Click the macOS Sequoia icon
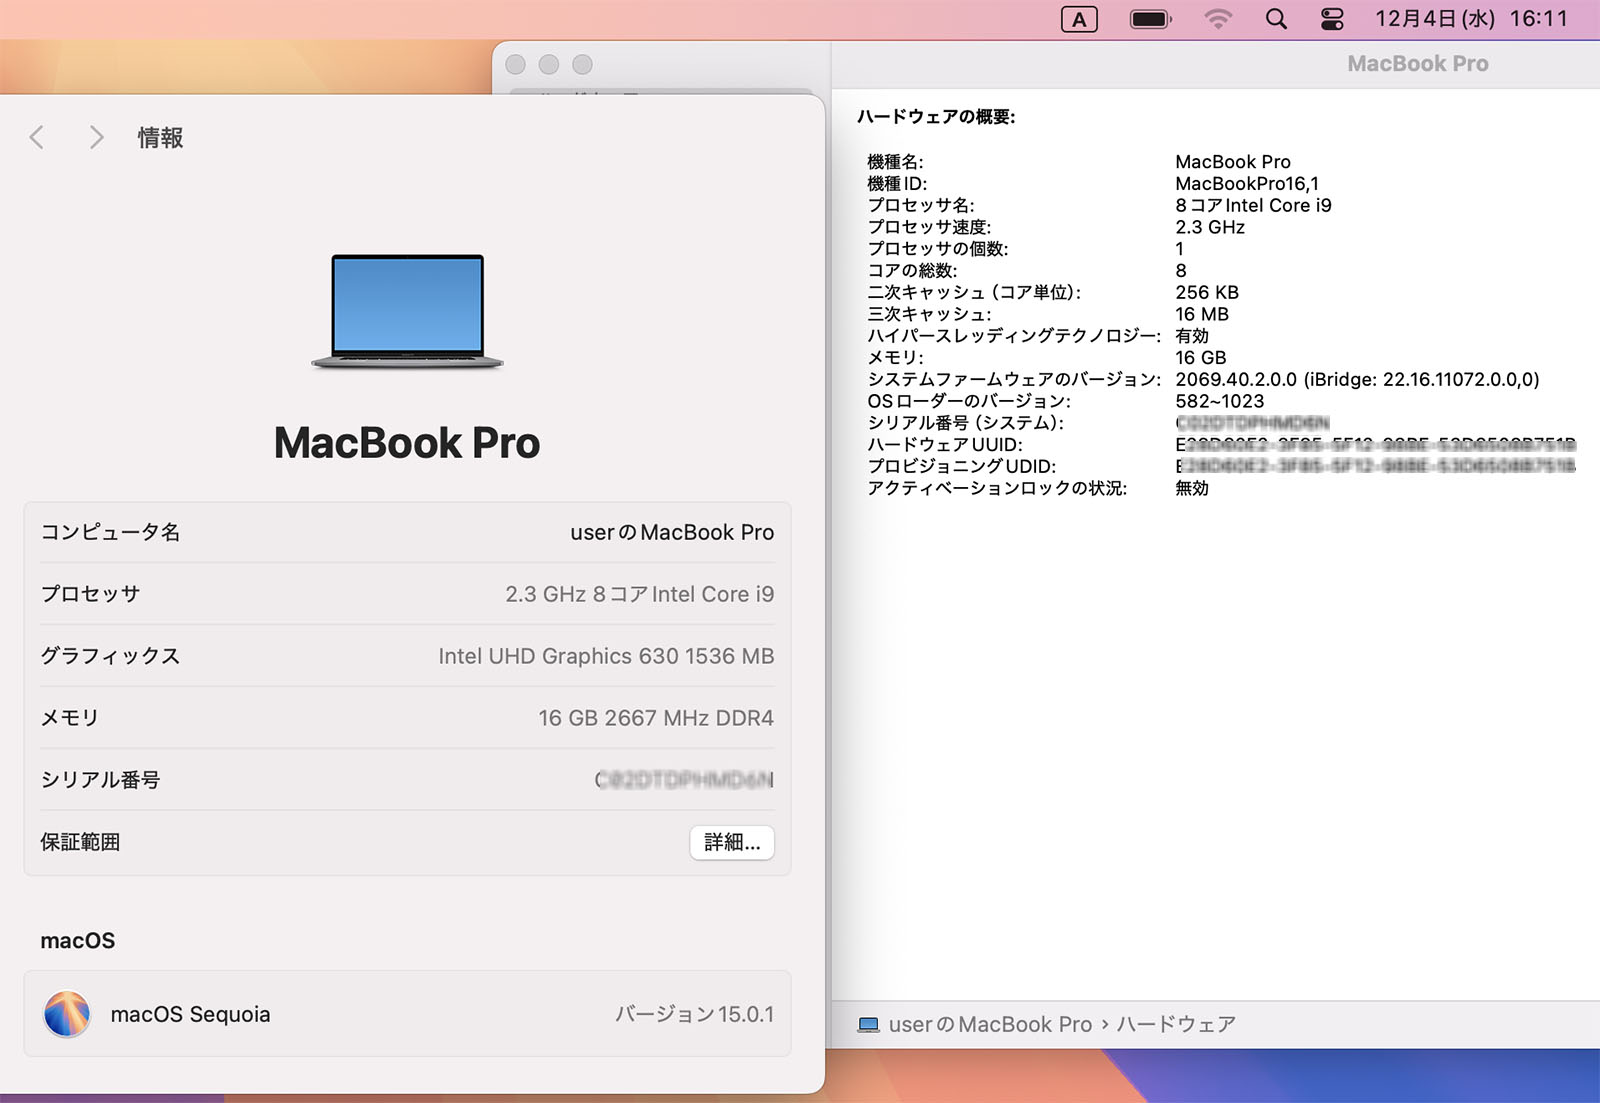Viewport: 1600px width, 1103px height. 67,1014
